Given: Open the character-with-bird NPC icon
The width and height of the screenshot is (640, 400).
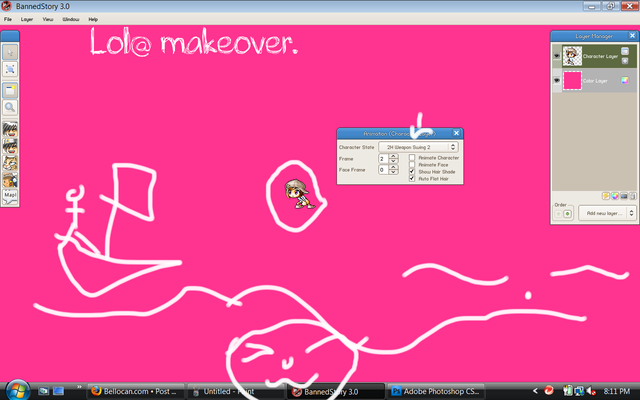Looking at the screenshot, I should pos(10,180).
